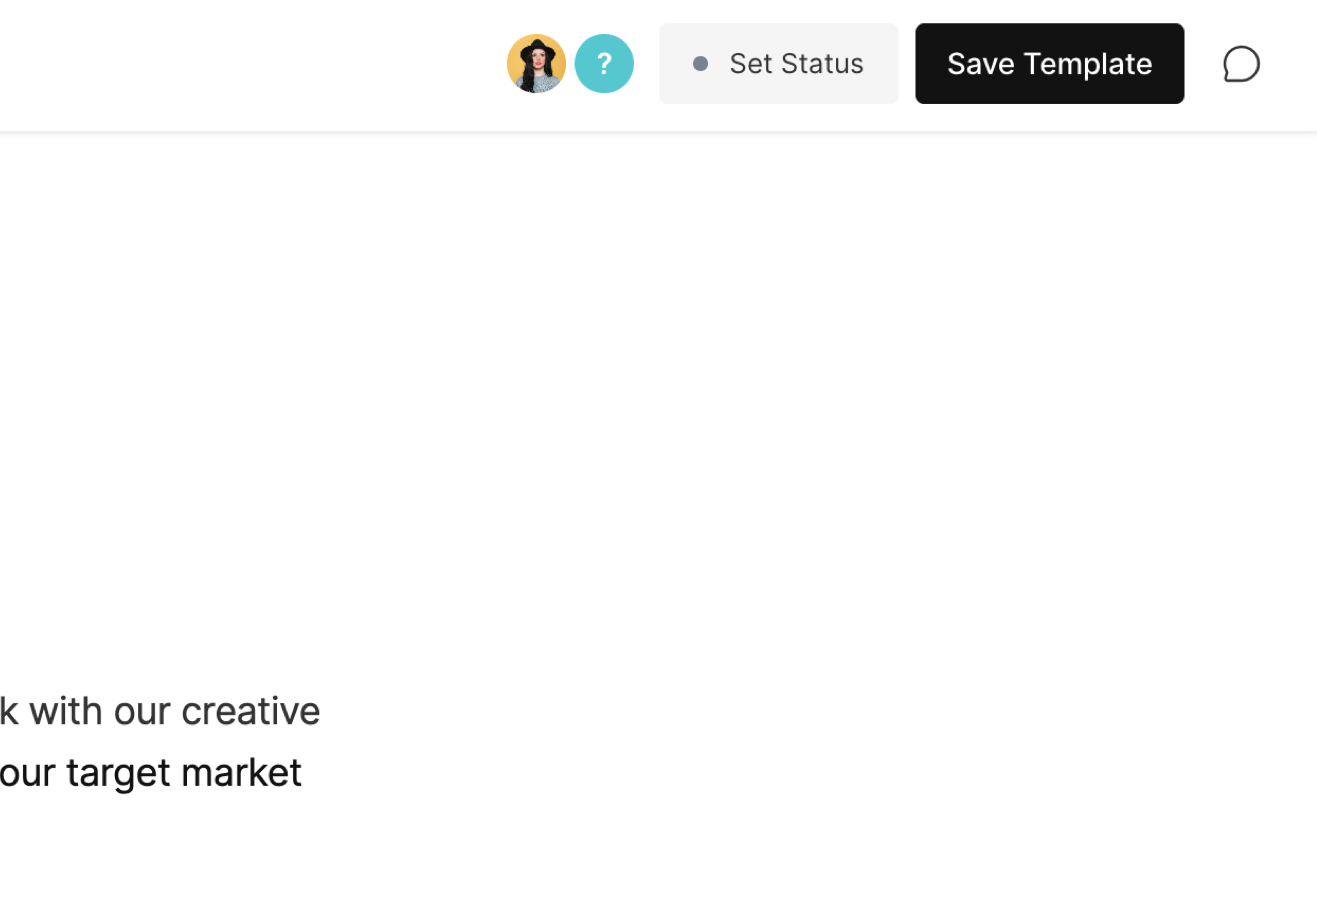Click the word "market" in the document
The image size is (1317, 918).
pos(241,772)
